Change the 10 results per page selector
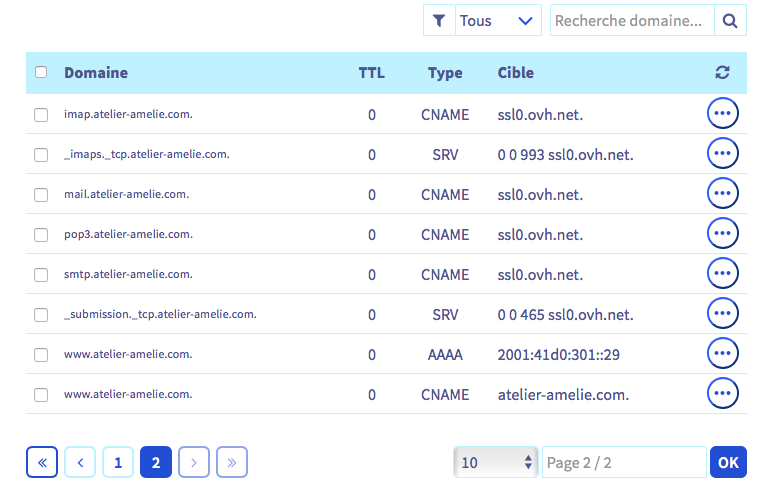 (x=495, y=462)
